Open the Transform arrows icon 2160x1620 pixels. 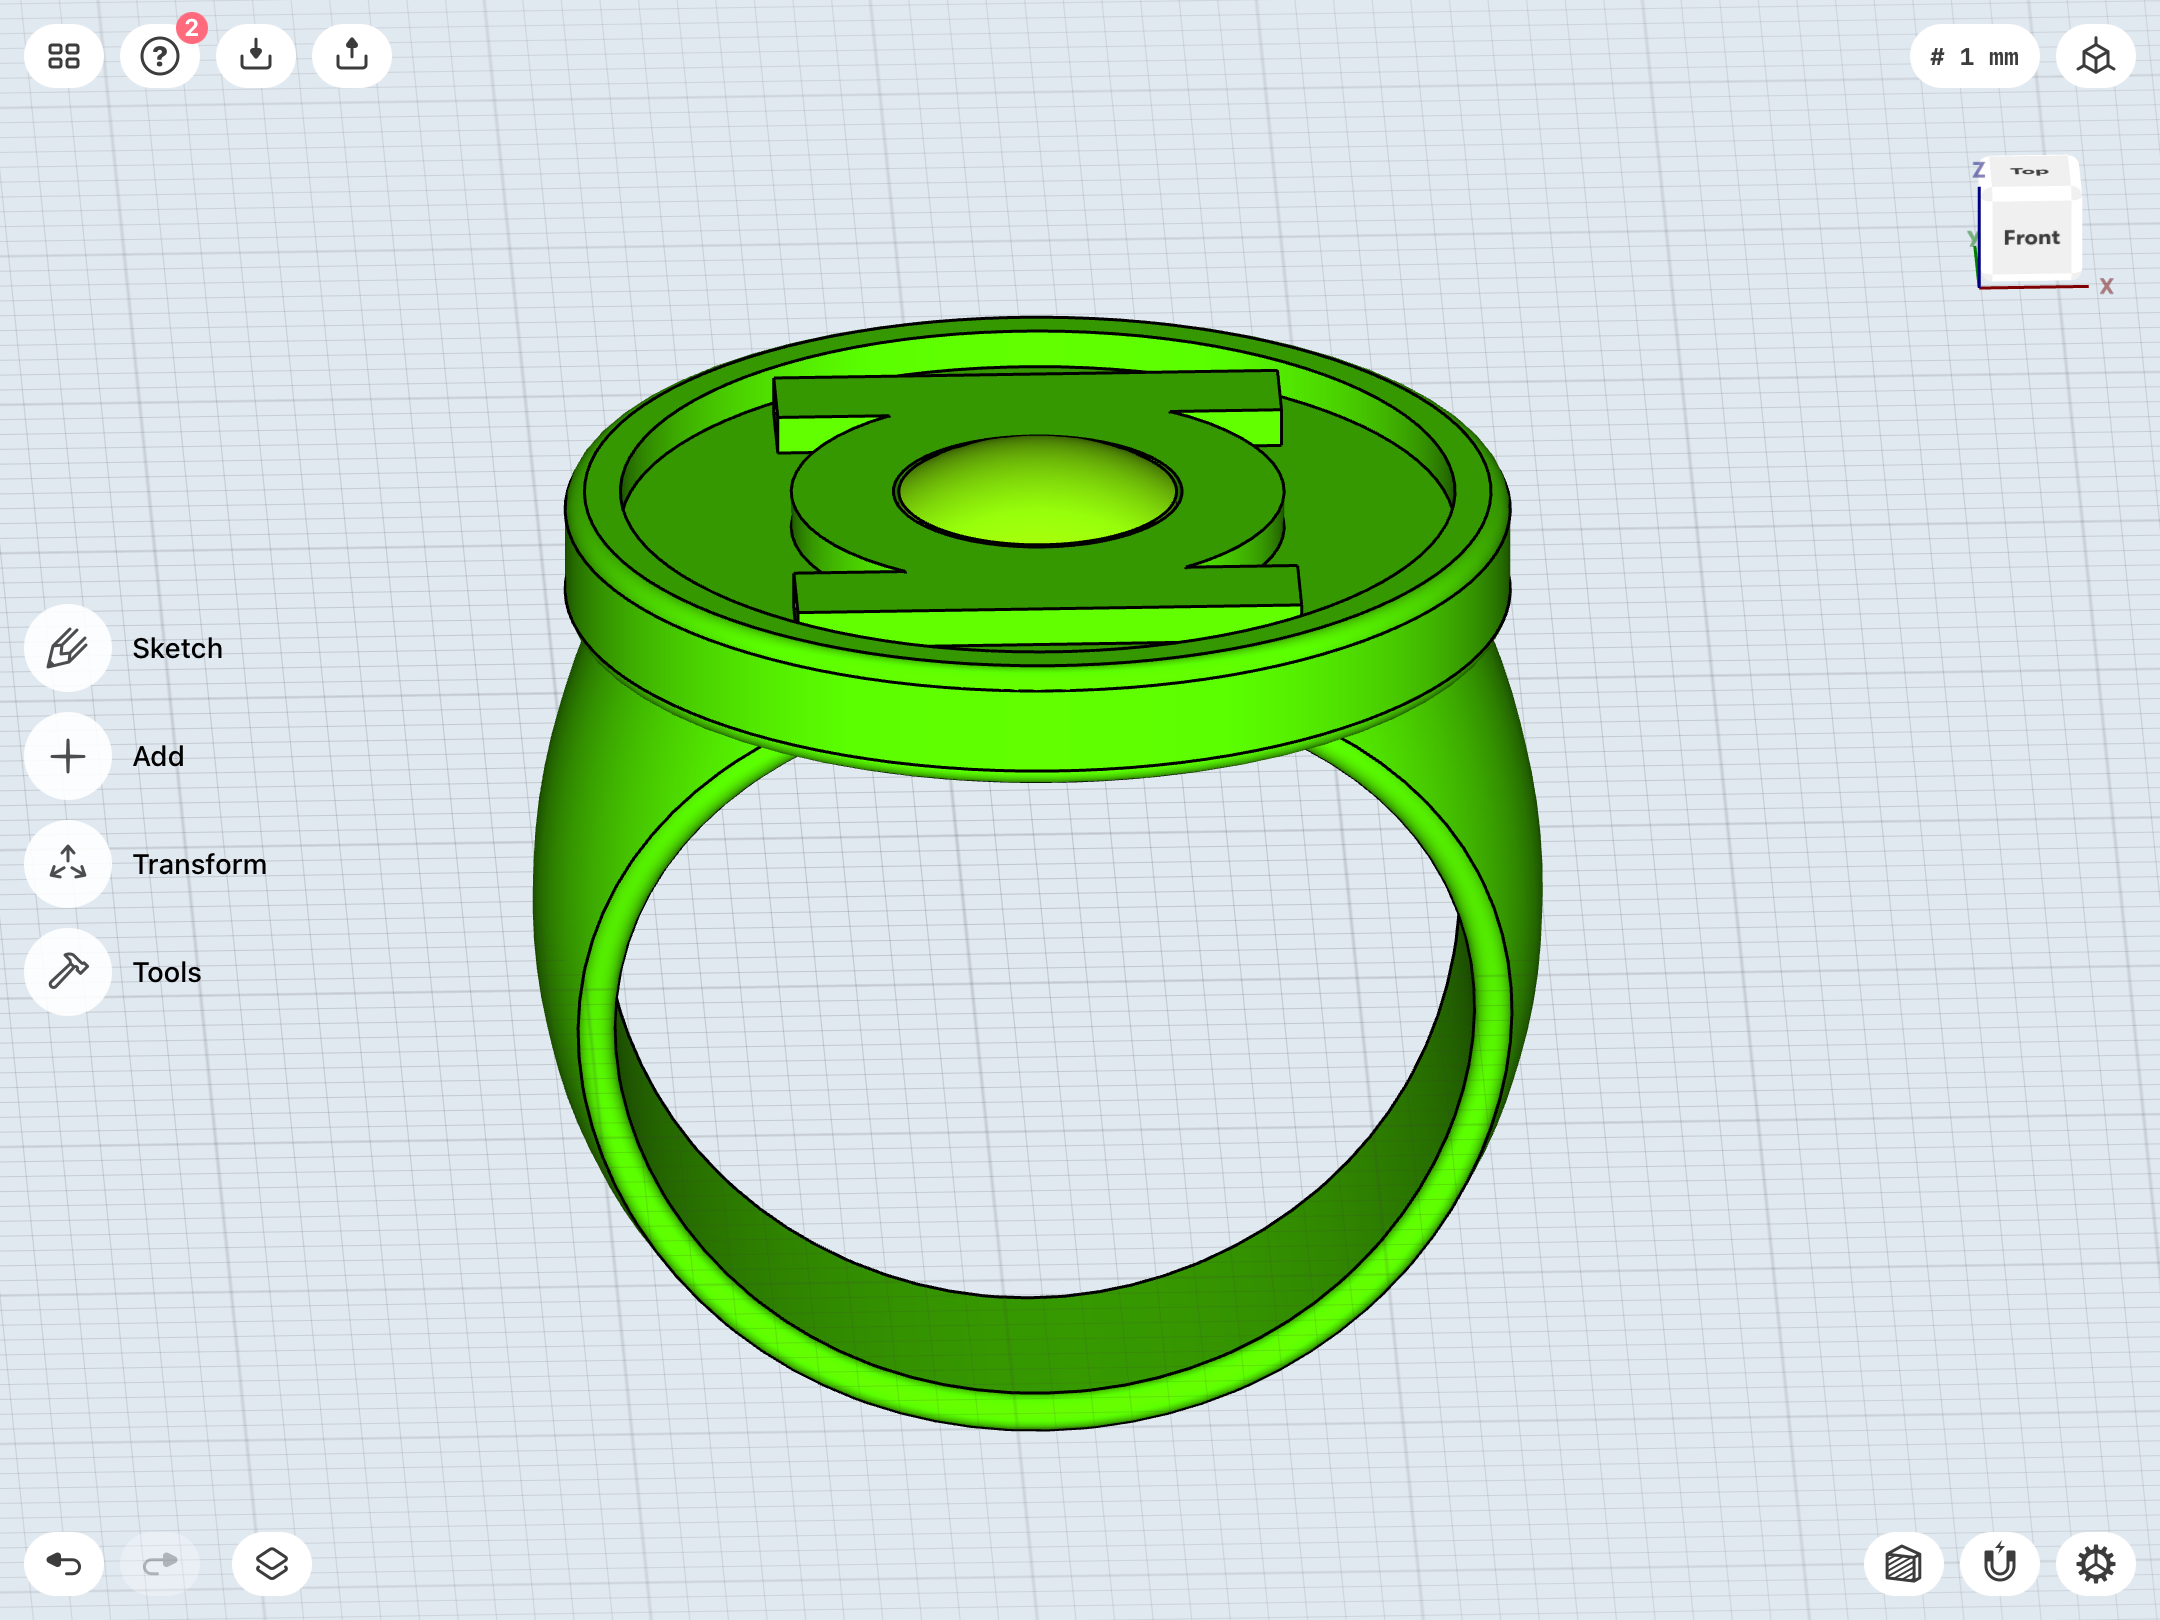click(68, 864)
